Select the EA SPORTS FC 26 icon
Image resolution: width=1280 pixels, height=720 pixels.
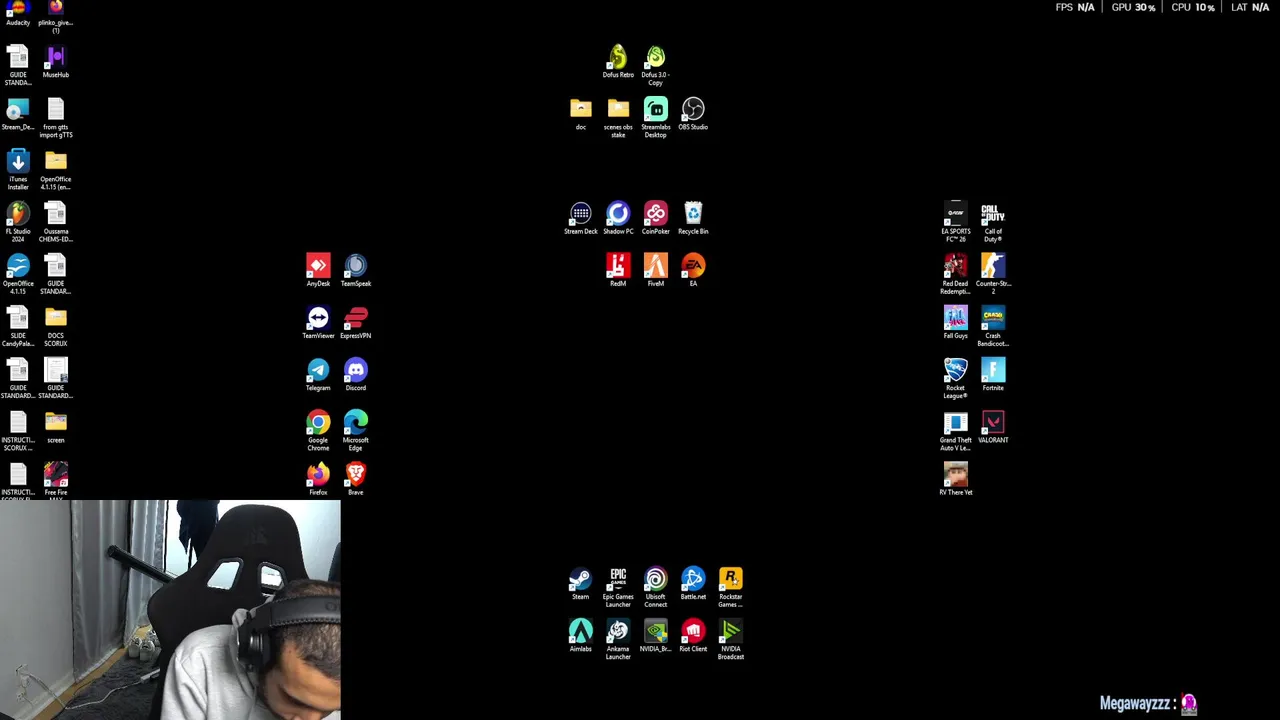tap(956, 222)
